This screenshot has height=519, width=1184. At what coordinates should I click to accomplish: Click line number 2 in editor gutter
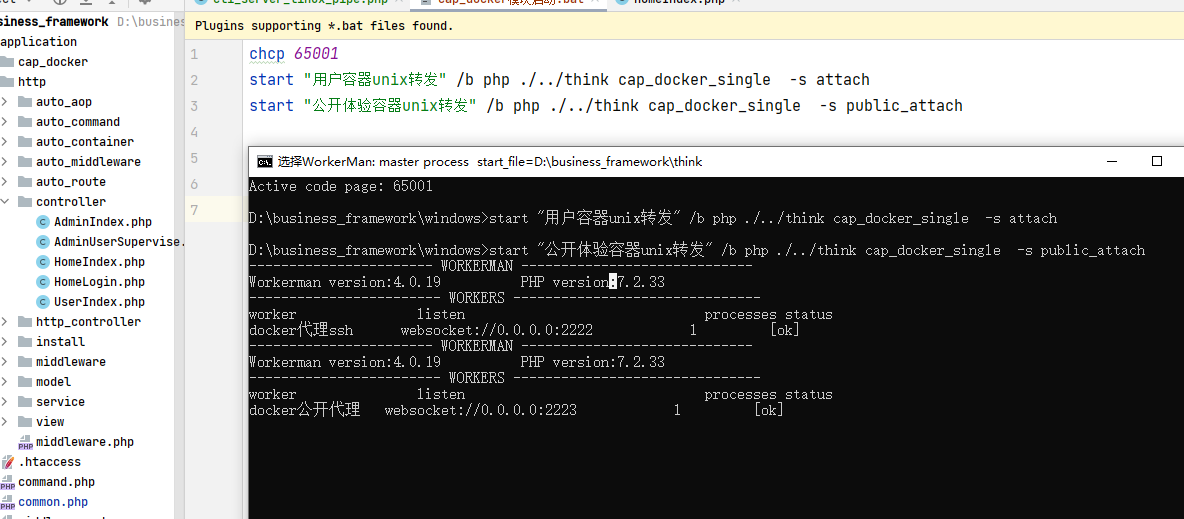[195, 80]
